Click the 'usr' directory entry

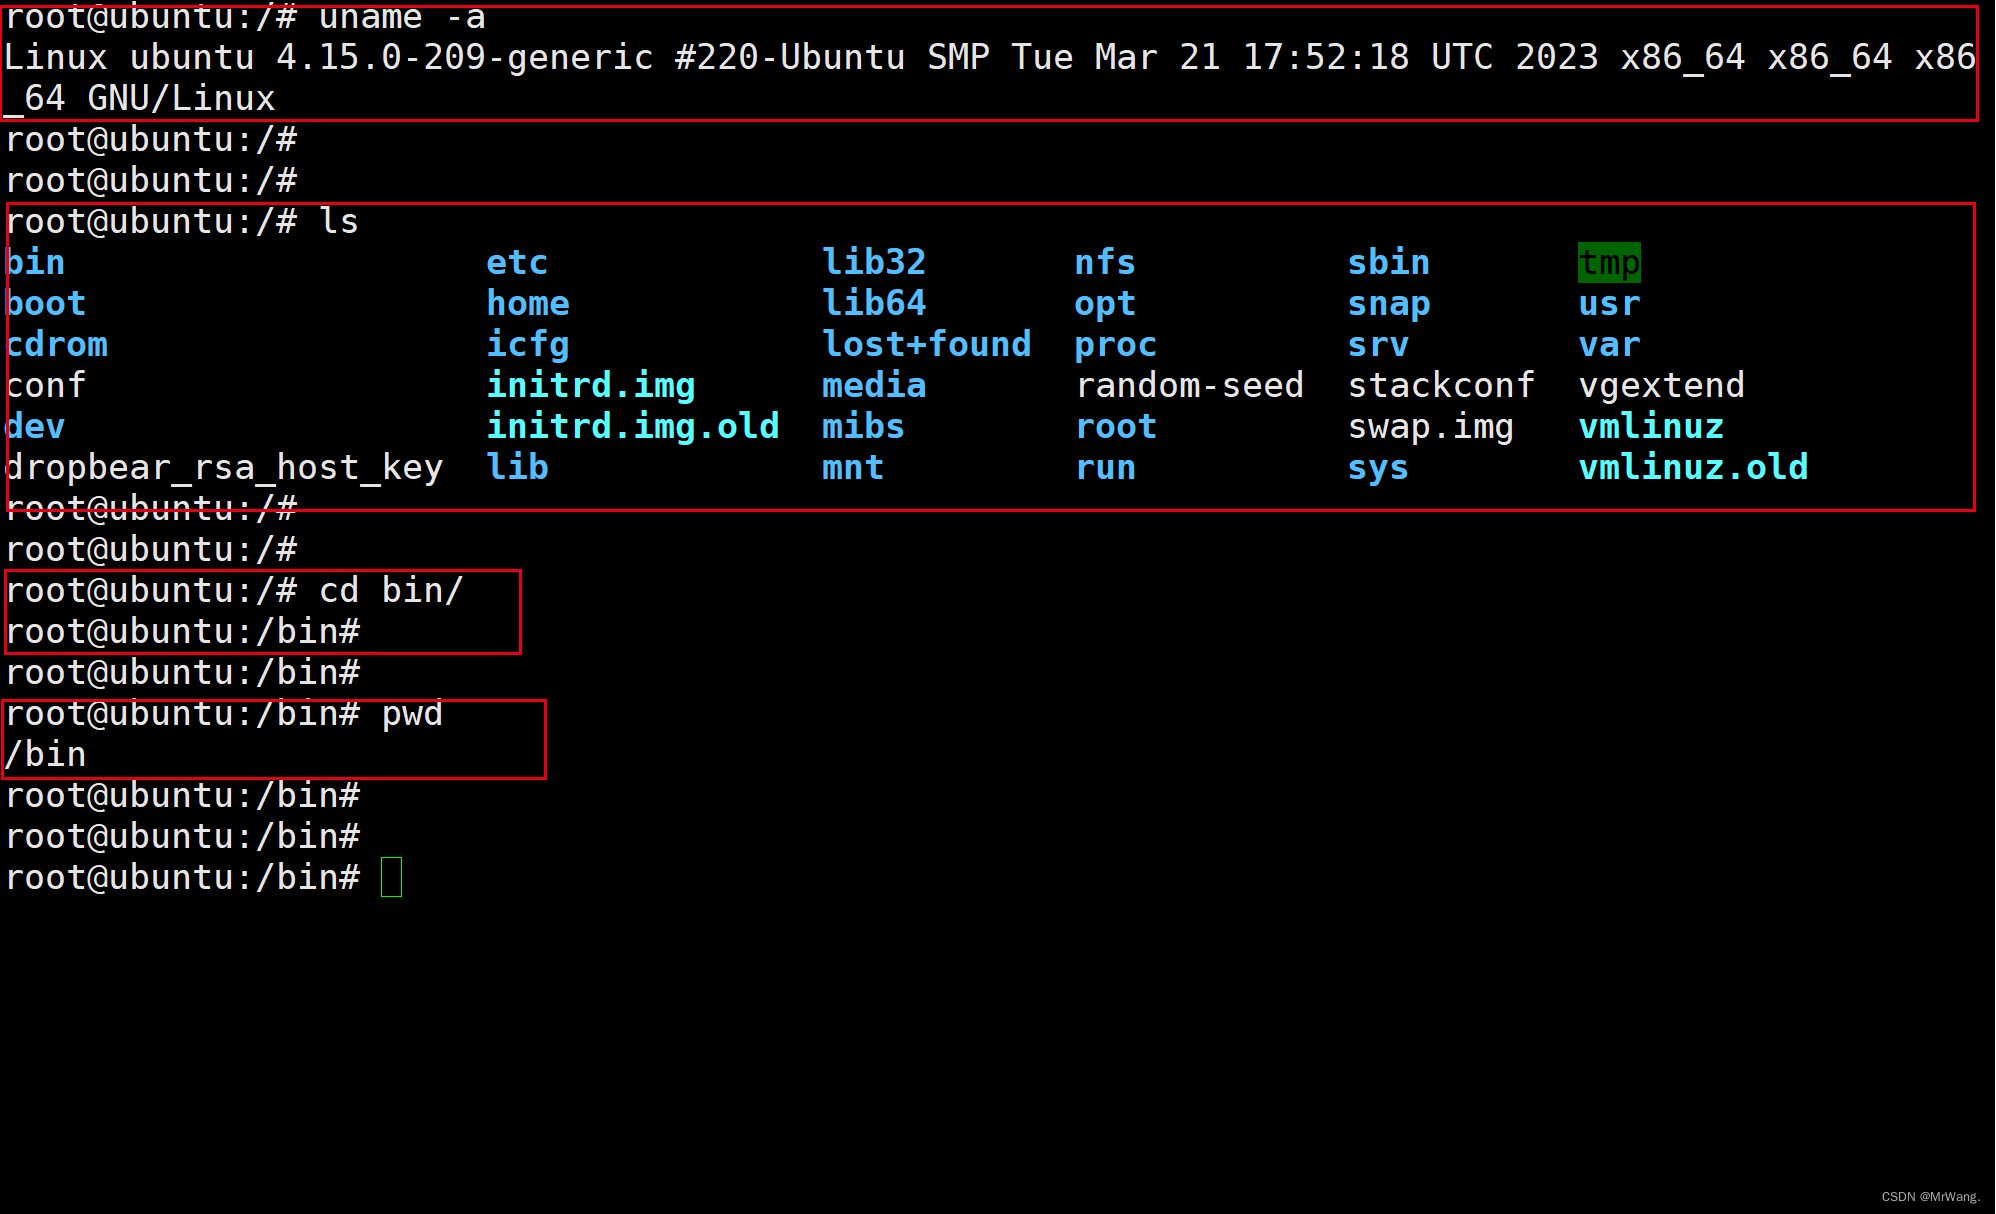pos(1609,304)
